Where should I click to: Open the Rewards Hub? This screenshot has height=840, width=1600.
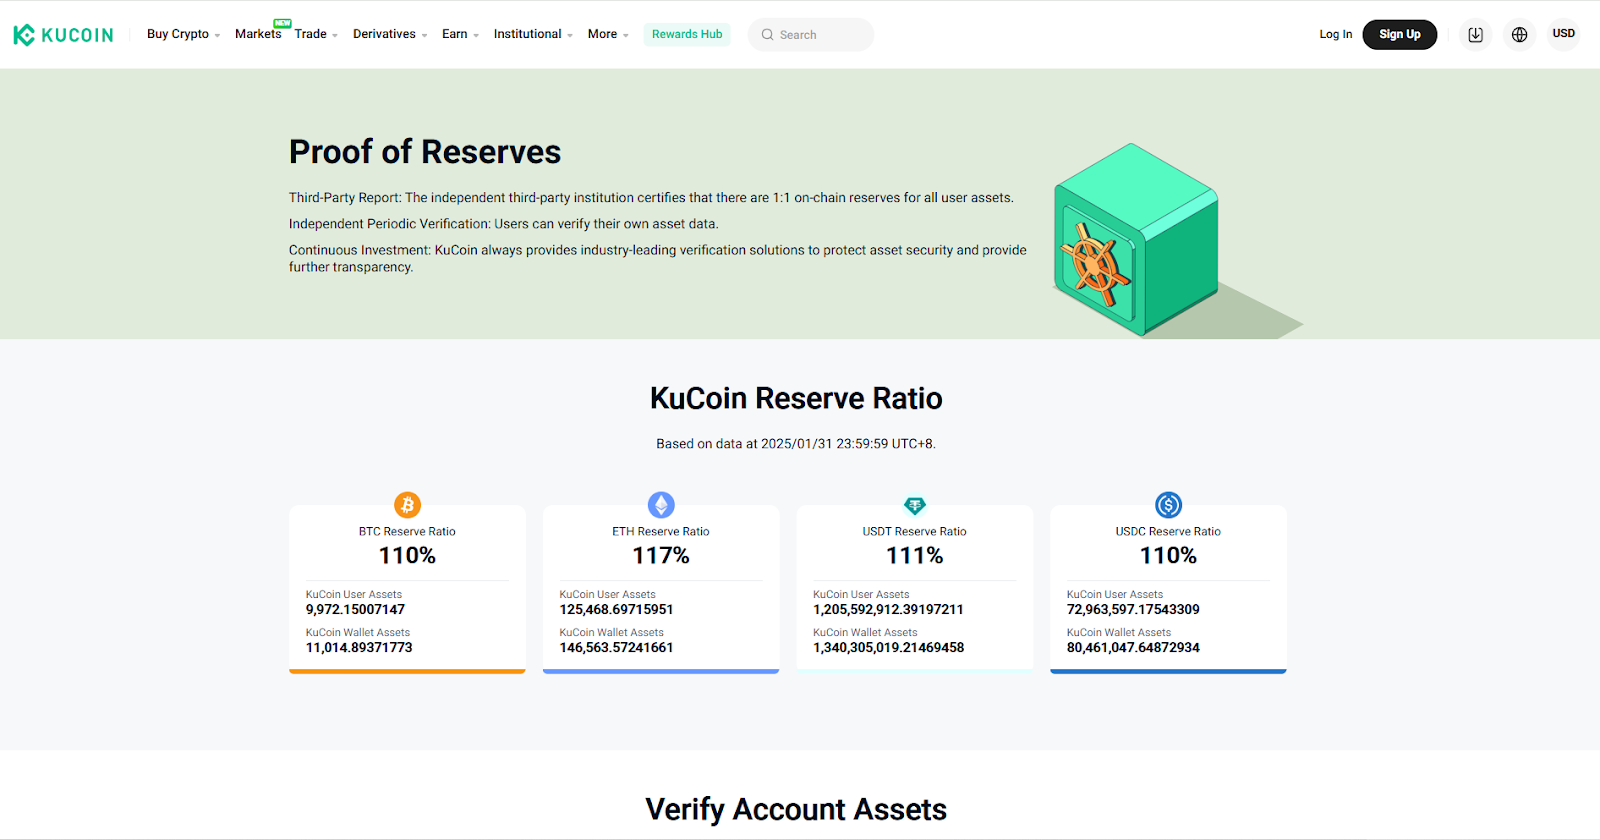pyautogui.click(x=687, y=34)
